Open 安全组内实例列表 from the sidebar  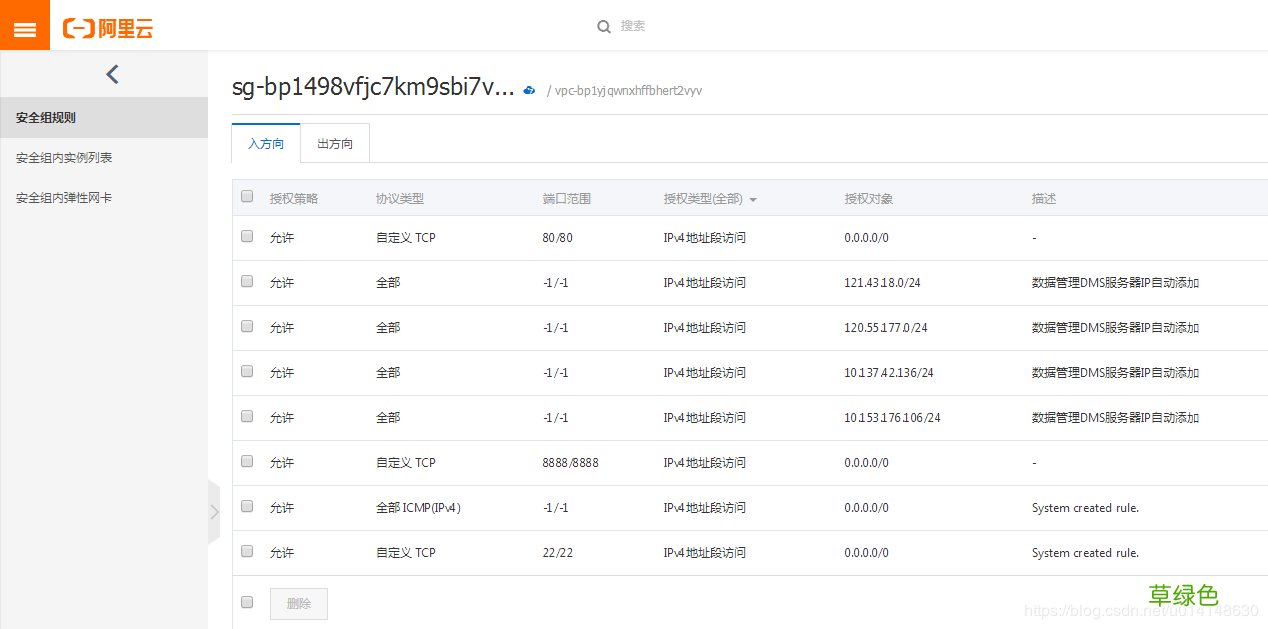pos(61,157)
